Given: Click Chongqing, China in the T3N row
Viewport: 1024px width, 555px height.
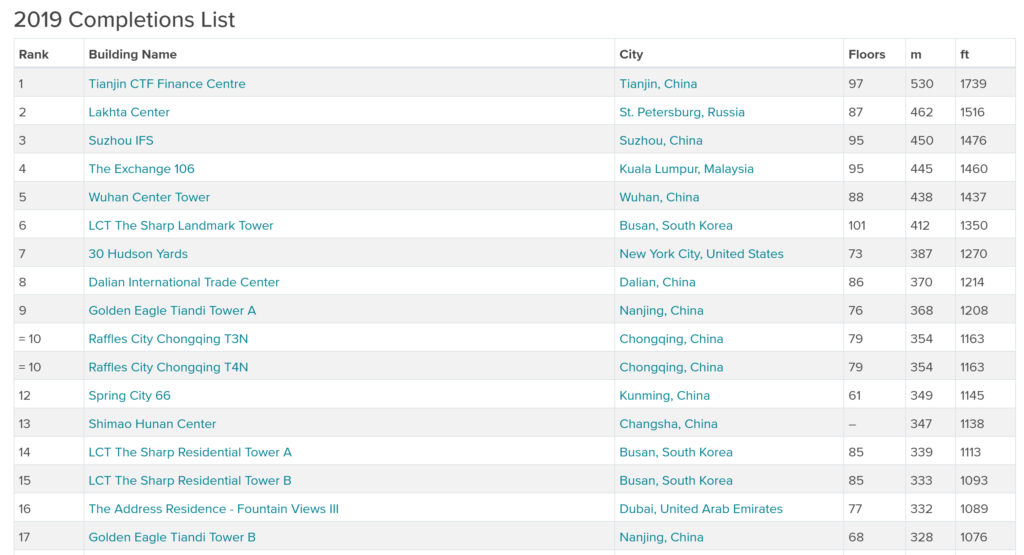Looking at the screenshot, I should coord(671,339).
